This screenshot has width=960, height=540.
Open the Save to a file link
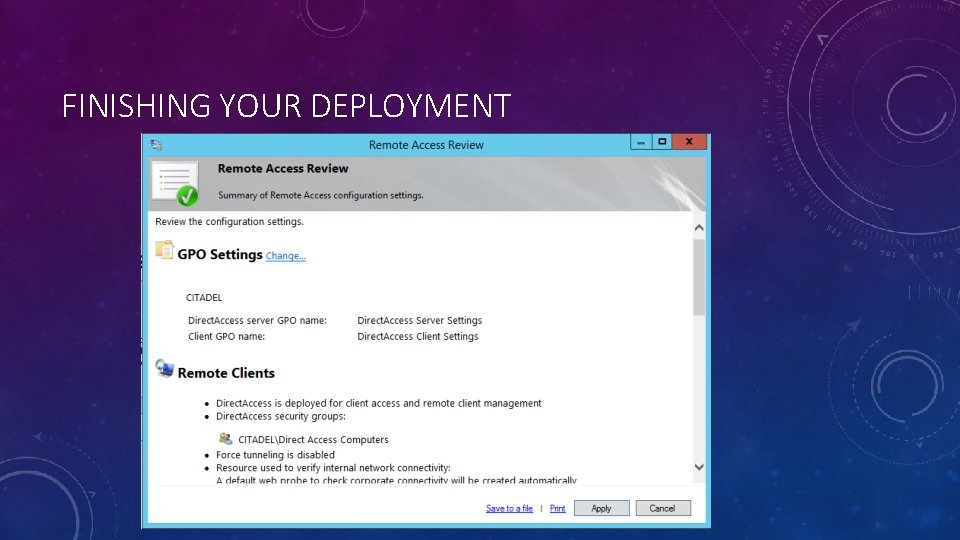[509, 508]
